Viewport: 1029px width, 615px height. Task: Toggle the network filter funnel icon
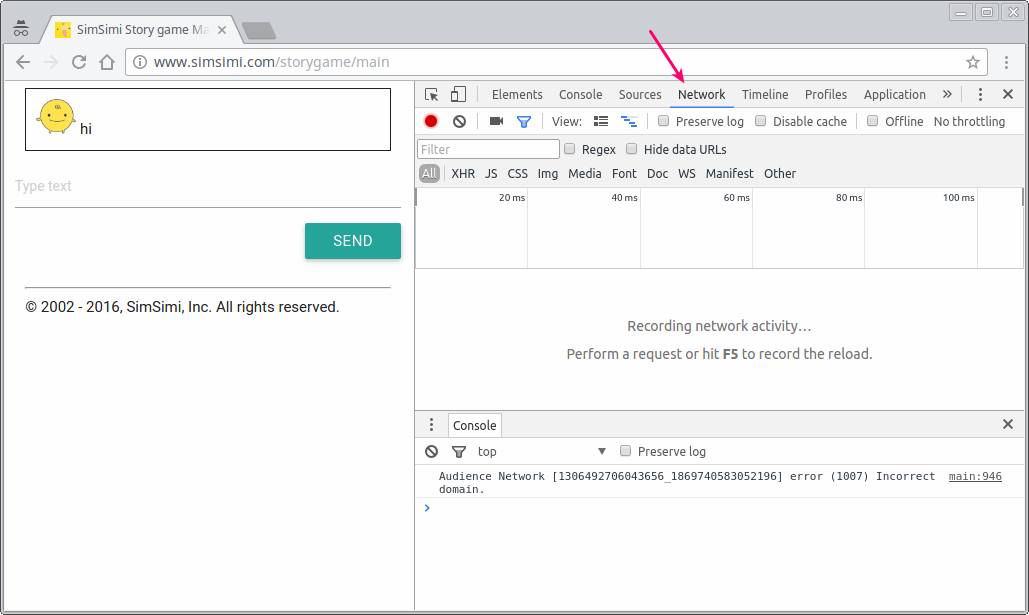click(x=524, y=121)
